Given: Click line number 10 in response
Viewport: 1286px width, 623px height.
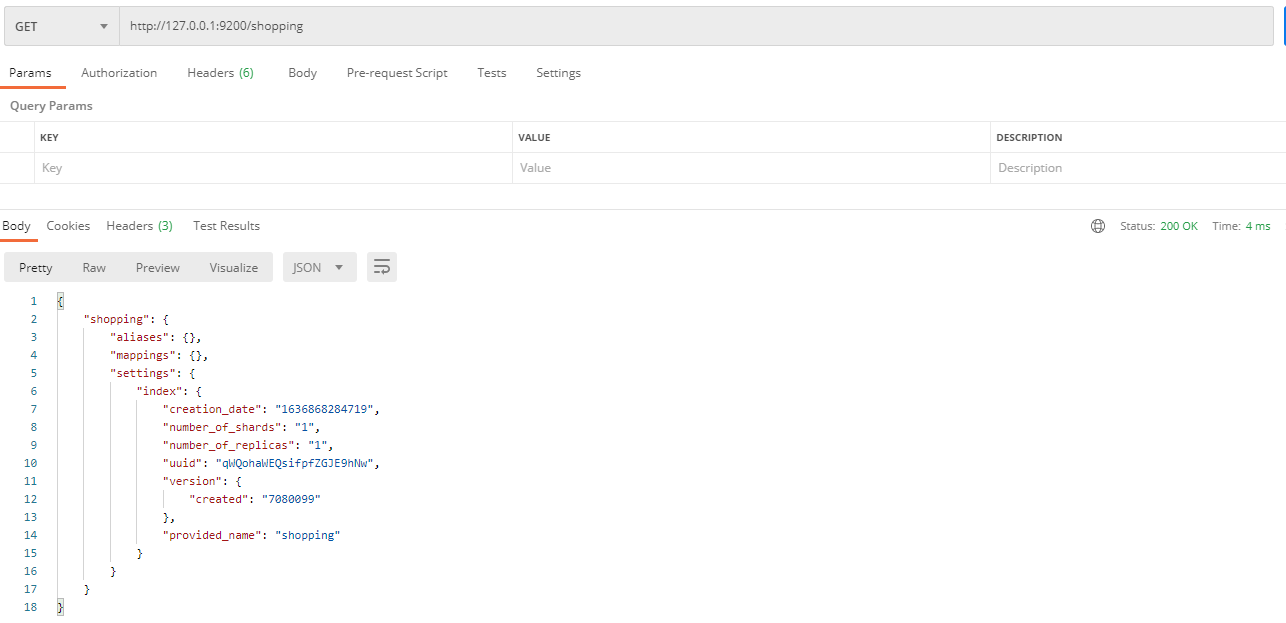Looking at the screenshot, I should click(x=31, y=463).
